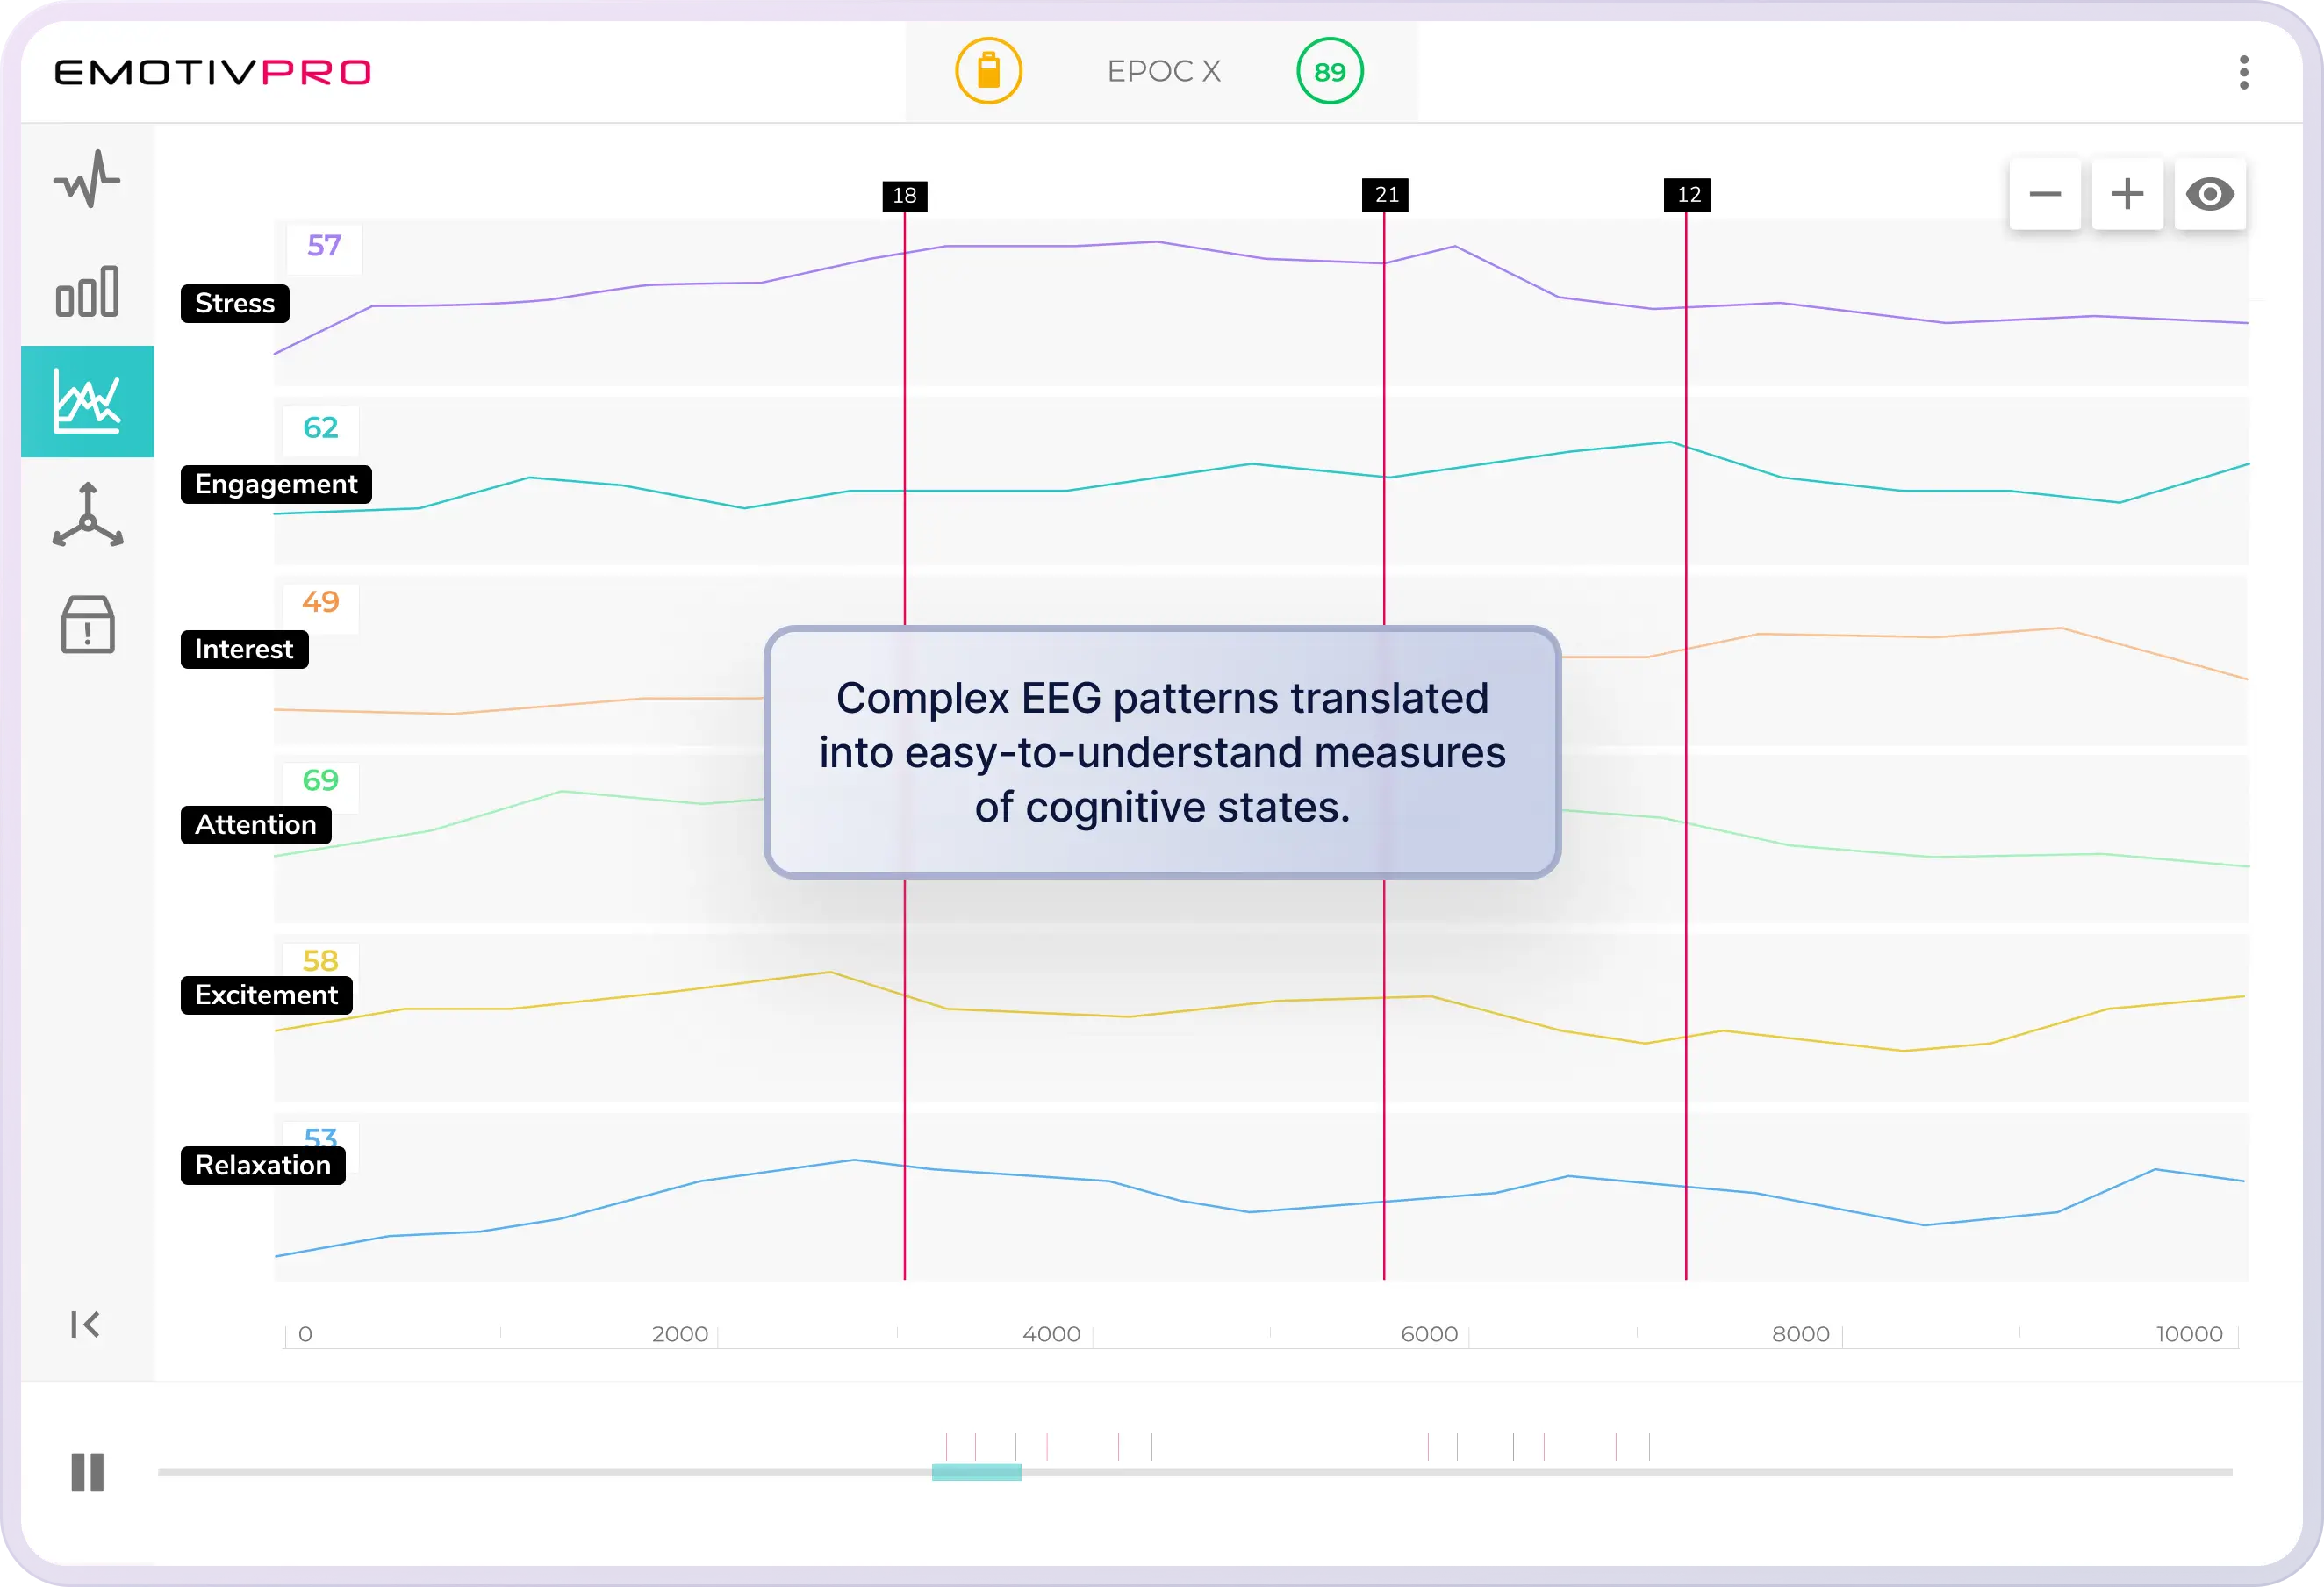2324x1587 pixels.
Task: Zoom out using the minus button
Action: click(2045, 193)
